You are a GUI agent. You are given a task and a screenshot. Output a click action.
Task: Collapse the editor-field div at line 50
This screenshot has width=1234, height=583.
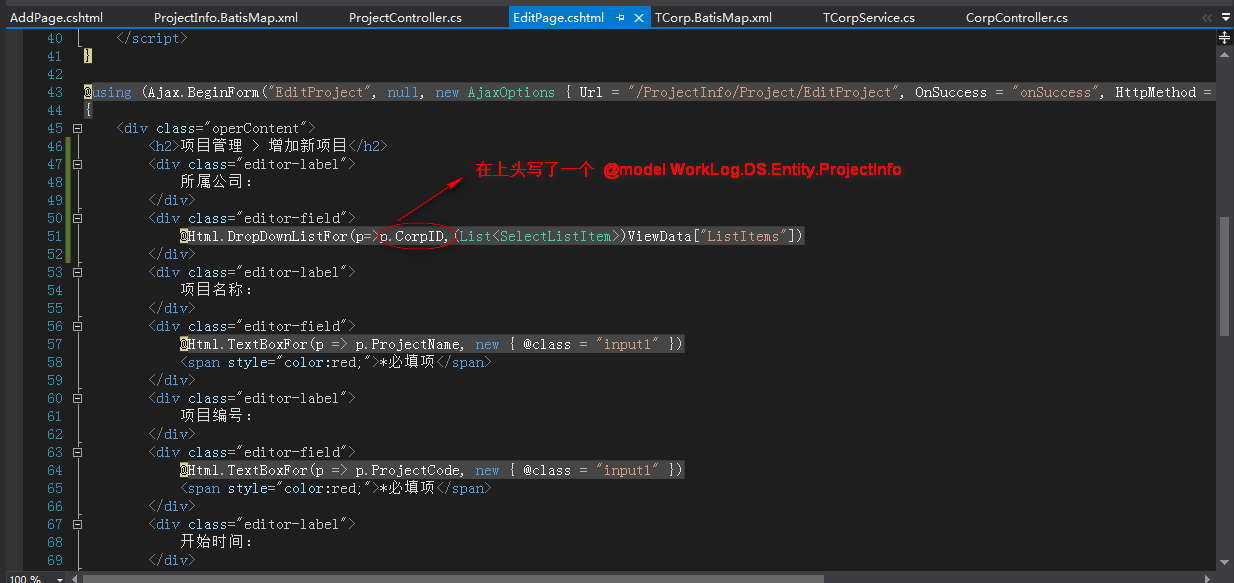pyautogui.click(x=77, y=218)
